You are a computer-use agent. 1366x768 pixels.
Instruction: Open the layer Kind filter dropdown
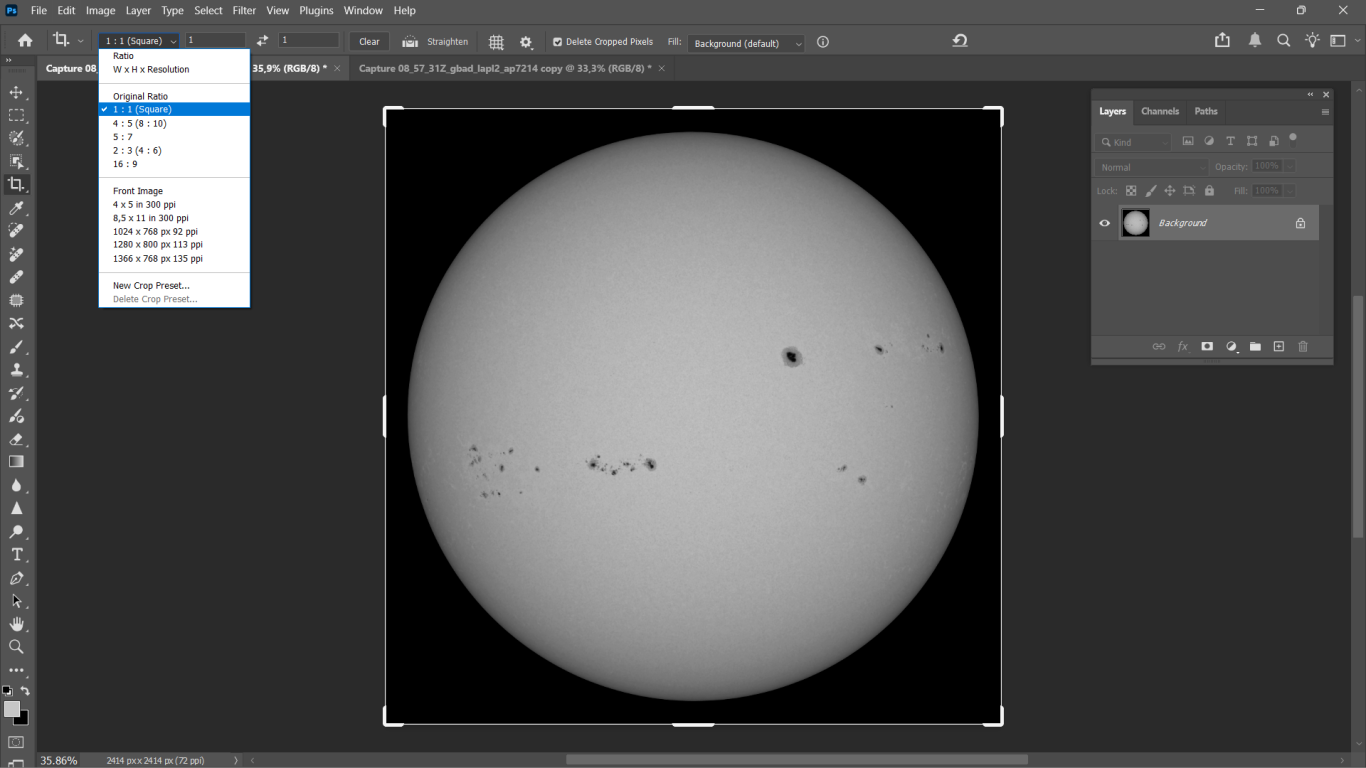coord(1134,142)
